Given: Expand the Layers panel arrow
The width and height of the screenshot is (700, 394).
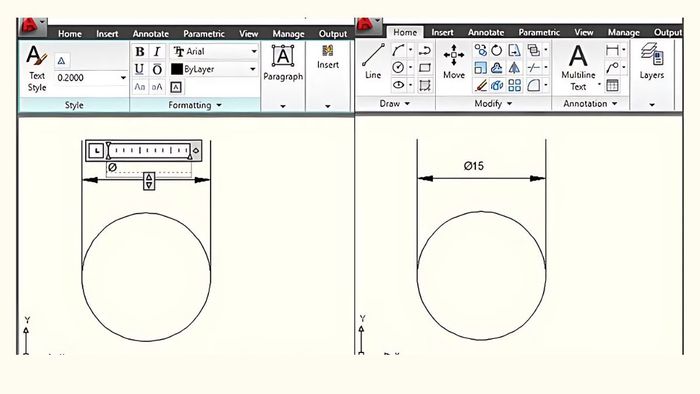Looking at the screenshot, I should (652, 105).
